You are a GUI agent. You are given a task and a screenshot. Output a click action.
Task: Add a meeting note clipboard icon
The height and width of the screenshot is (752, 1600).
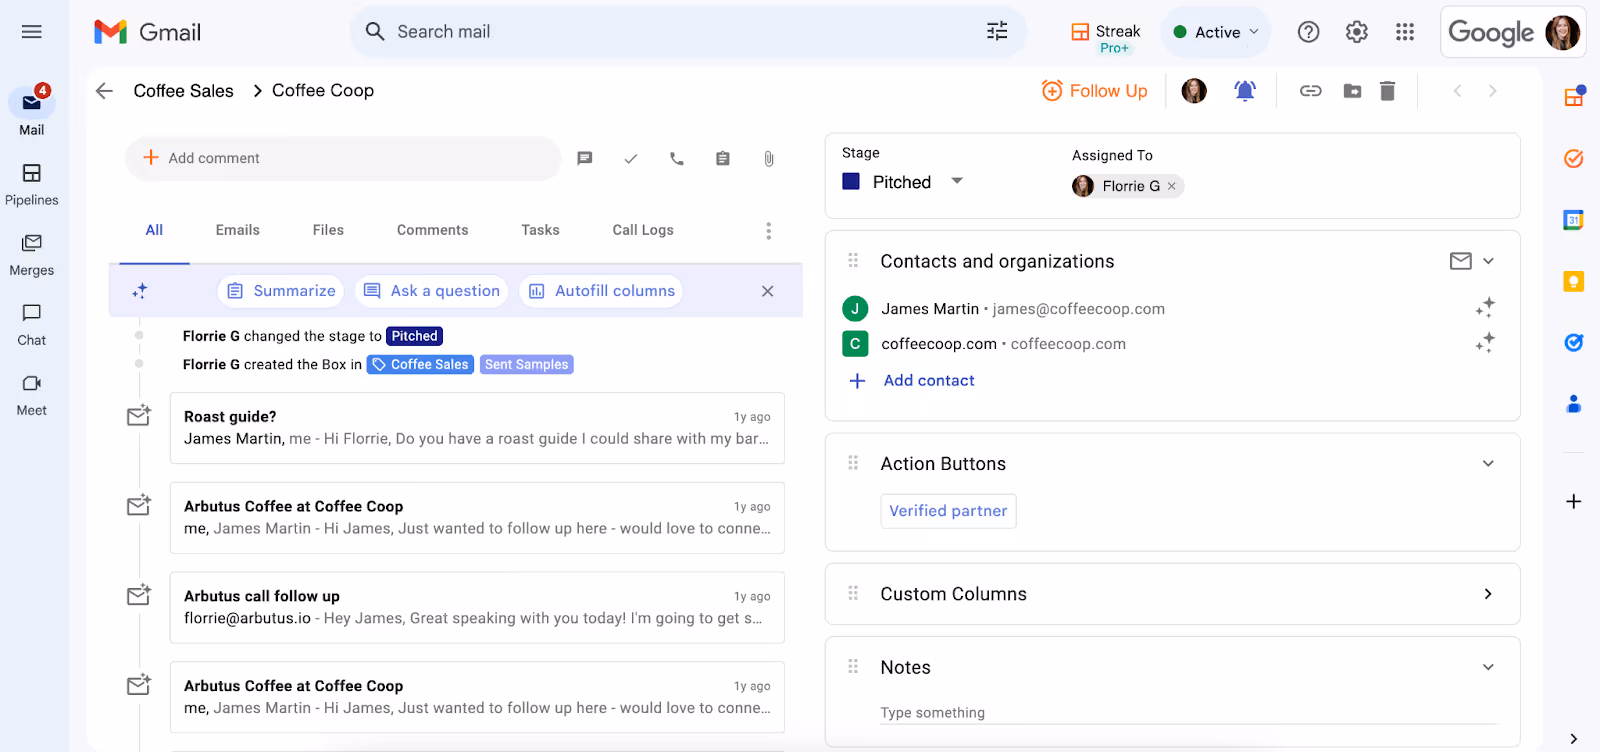723,158
